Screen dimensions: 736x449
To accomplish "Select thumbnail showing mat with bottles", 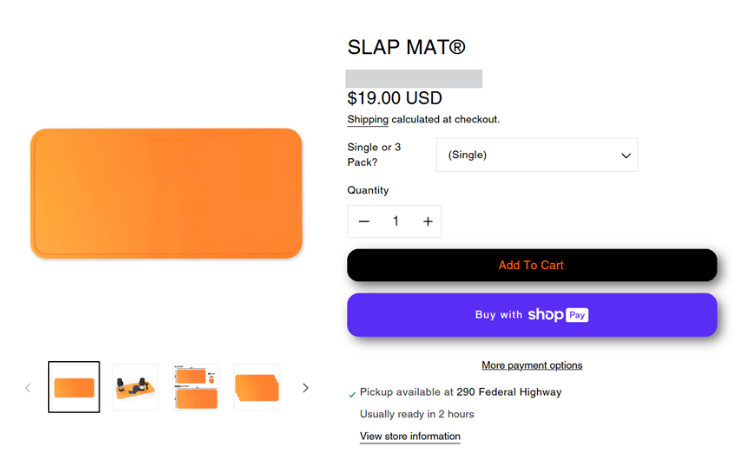I will coord(135,387).
